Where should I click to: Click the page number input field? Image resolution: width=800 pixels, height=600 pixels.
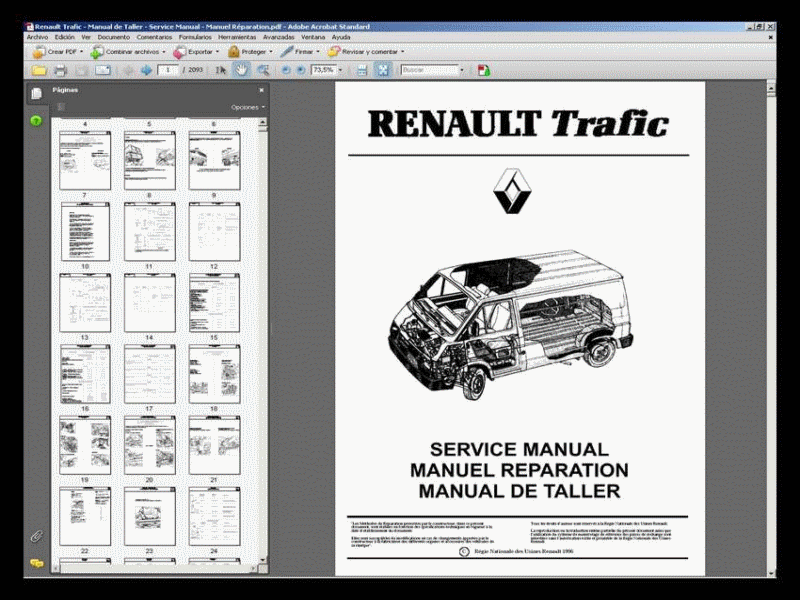point(167,70)
